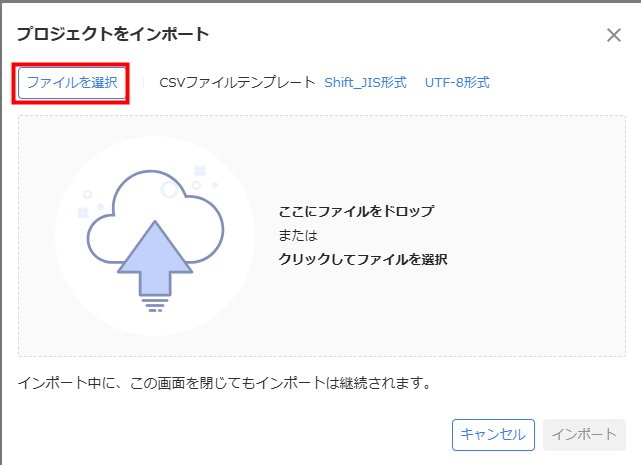
Task: Download the UTF-8形式 CSV template
Action: 457,83
